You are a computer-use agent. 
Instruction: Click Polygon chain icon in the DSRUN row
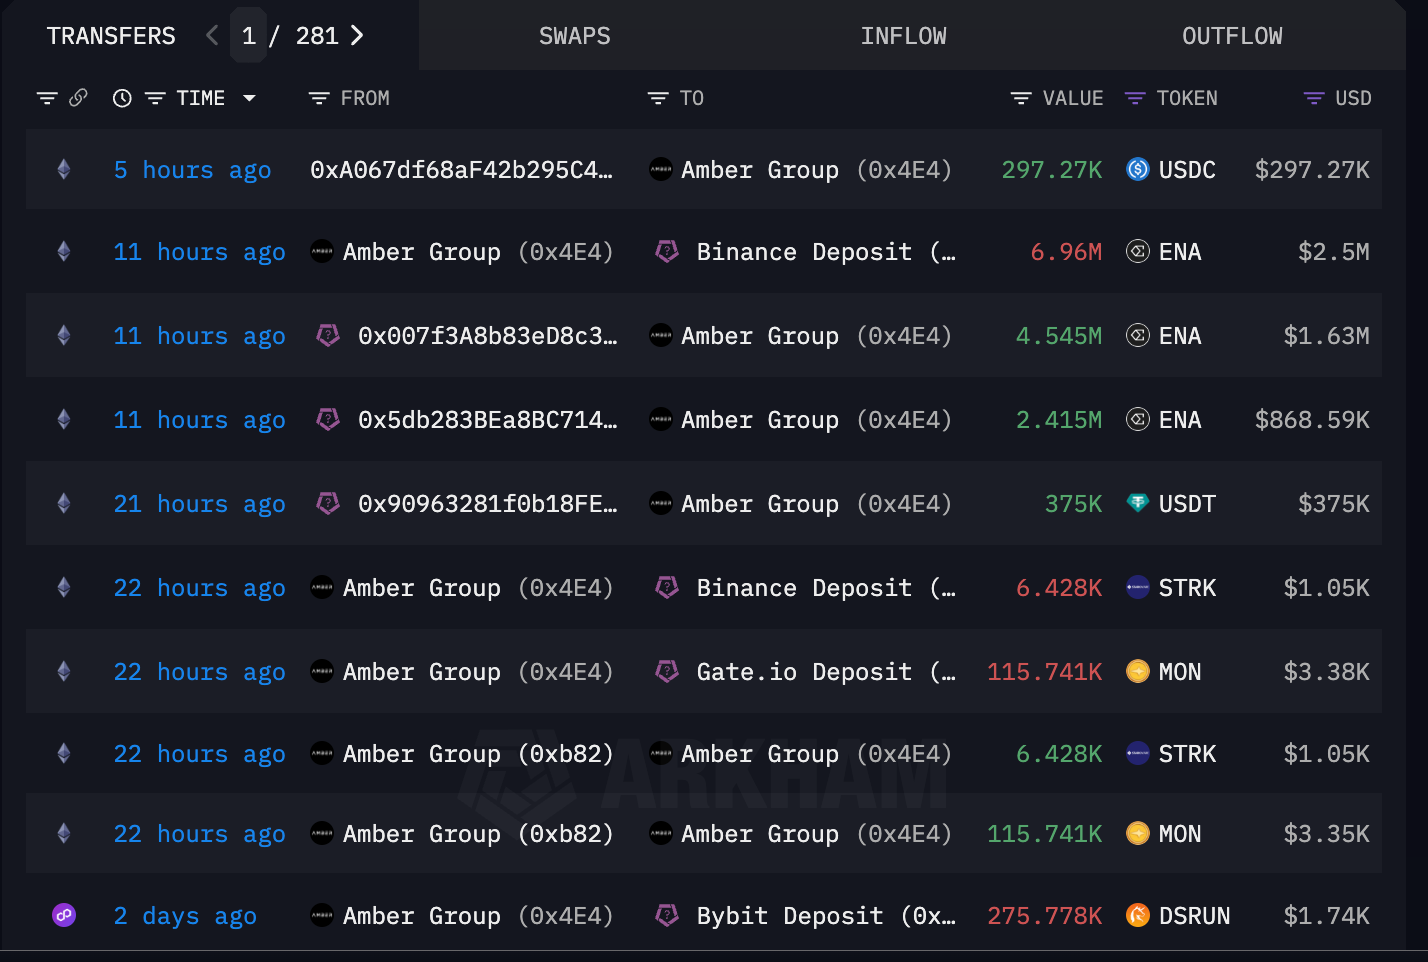click(64, 915)
